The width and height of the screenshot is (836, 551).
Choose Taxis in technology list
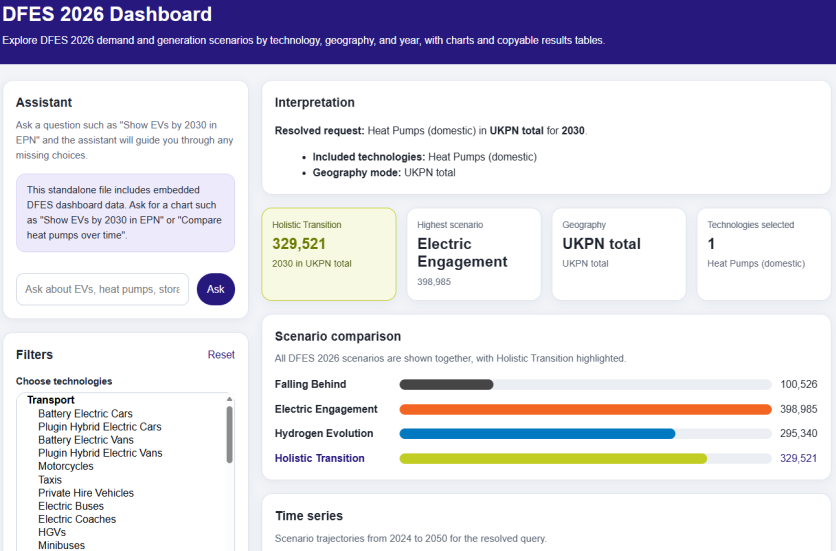[50, 480]
